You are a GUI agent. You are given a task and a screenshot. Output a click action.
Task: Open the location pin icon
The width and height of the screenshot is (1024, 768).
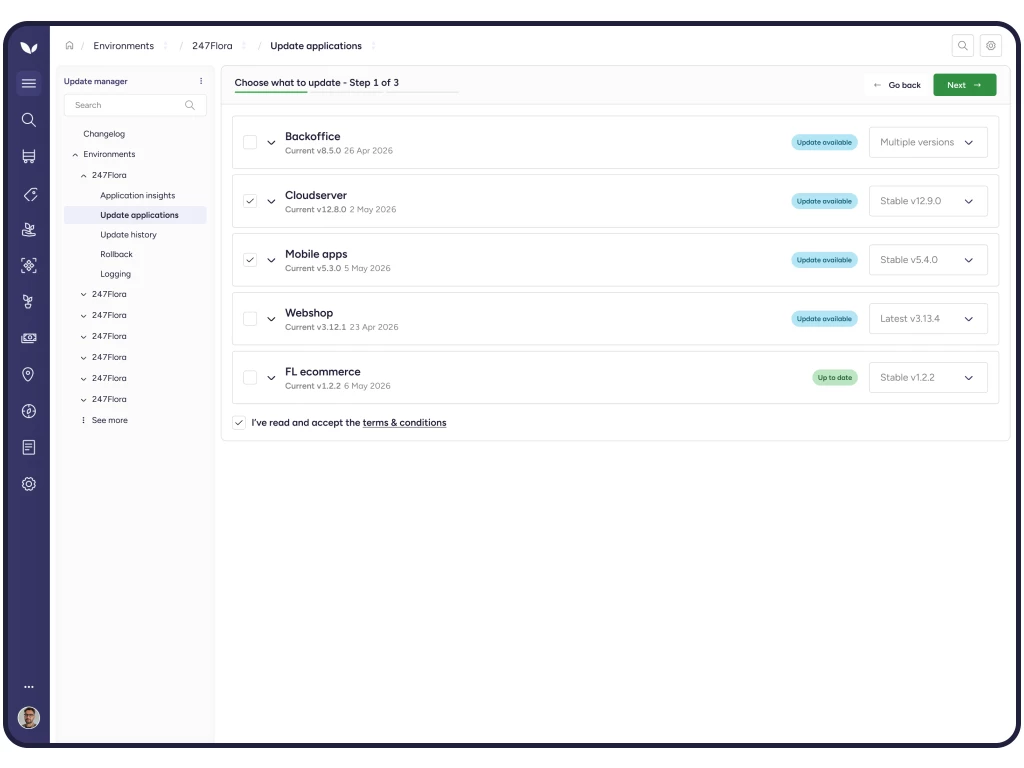(28, 374)
